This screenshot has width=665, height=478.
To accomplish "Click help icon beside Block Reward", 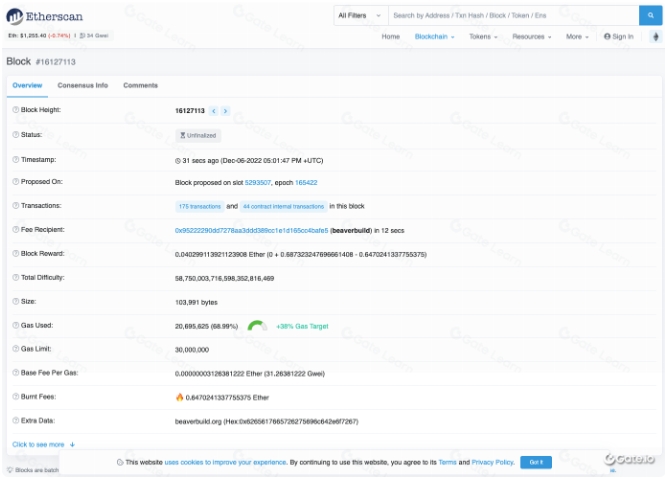I will [16, 253].
